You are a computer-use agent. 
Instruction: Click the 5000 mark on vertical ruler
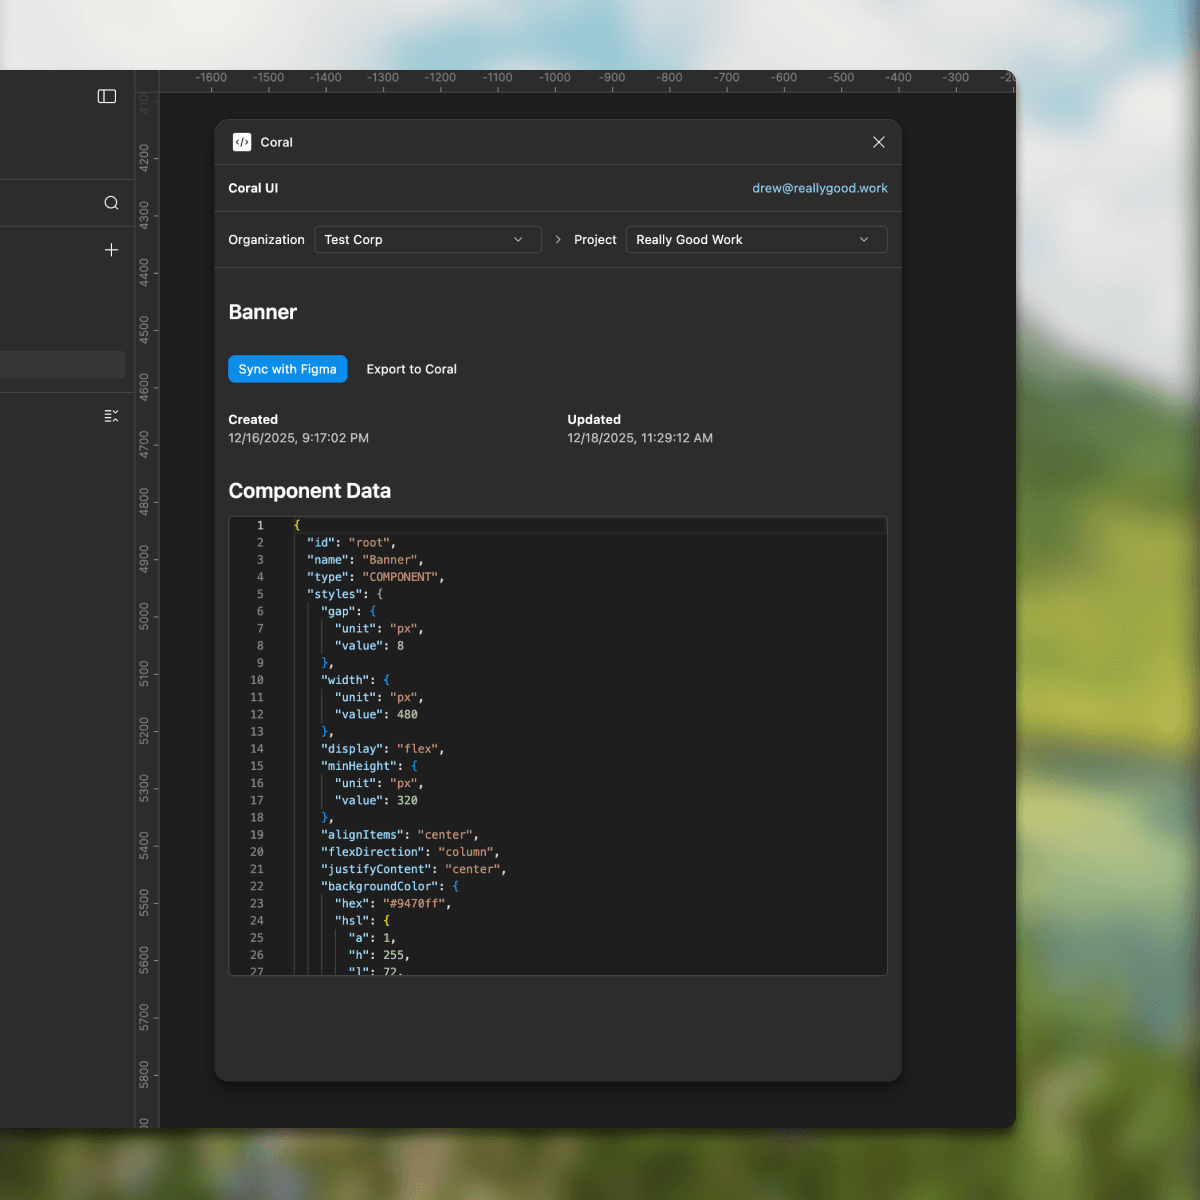(x=144, y=616)
